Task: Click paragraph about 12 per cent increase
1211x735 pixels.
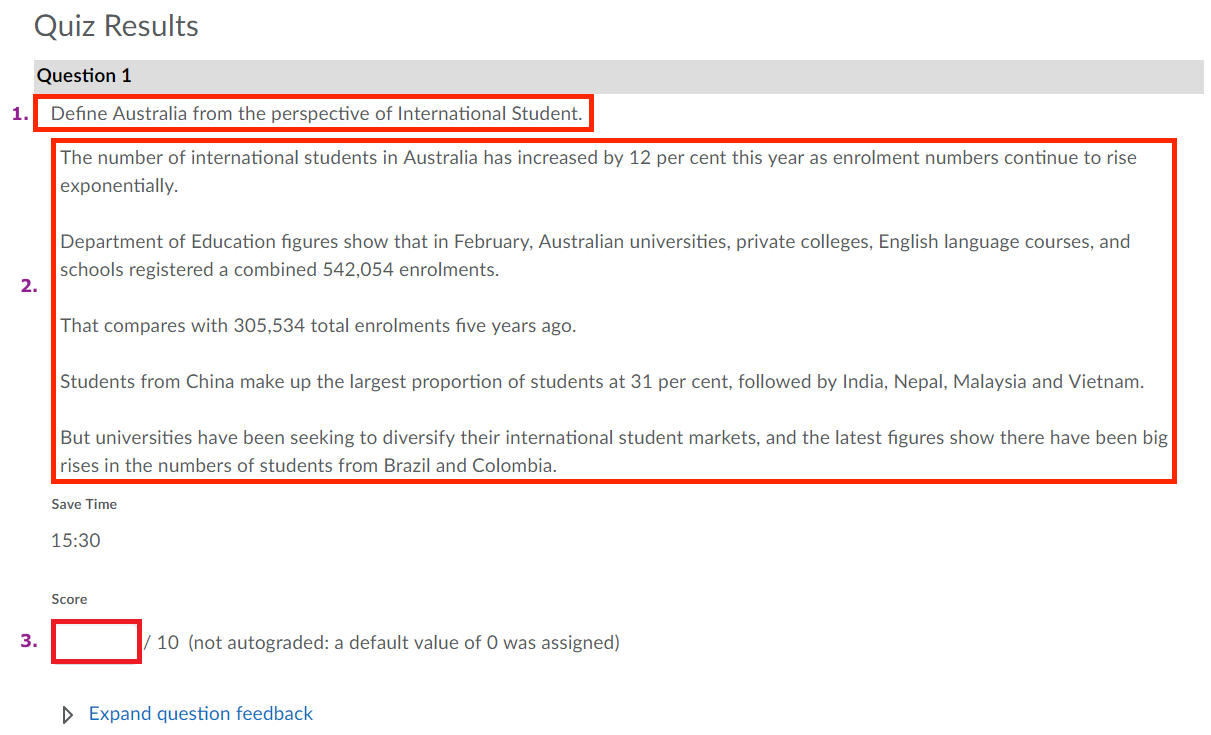Action: coord(598,158)
